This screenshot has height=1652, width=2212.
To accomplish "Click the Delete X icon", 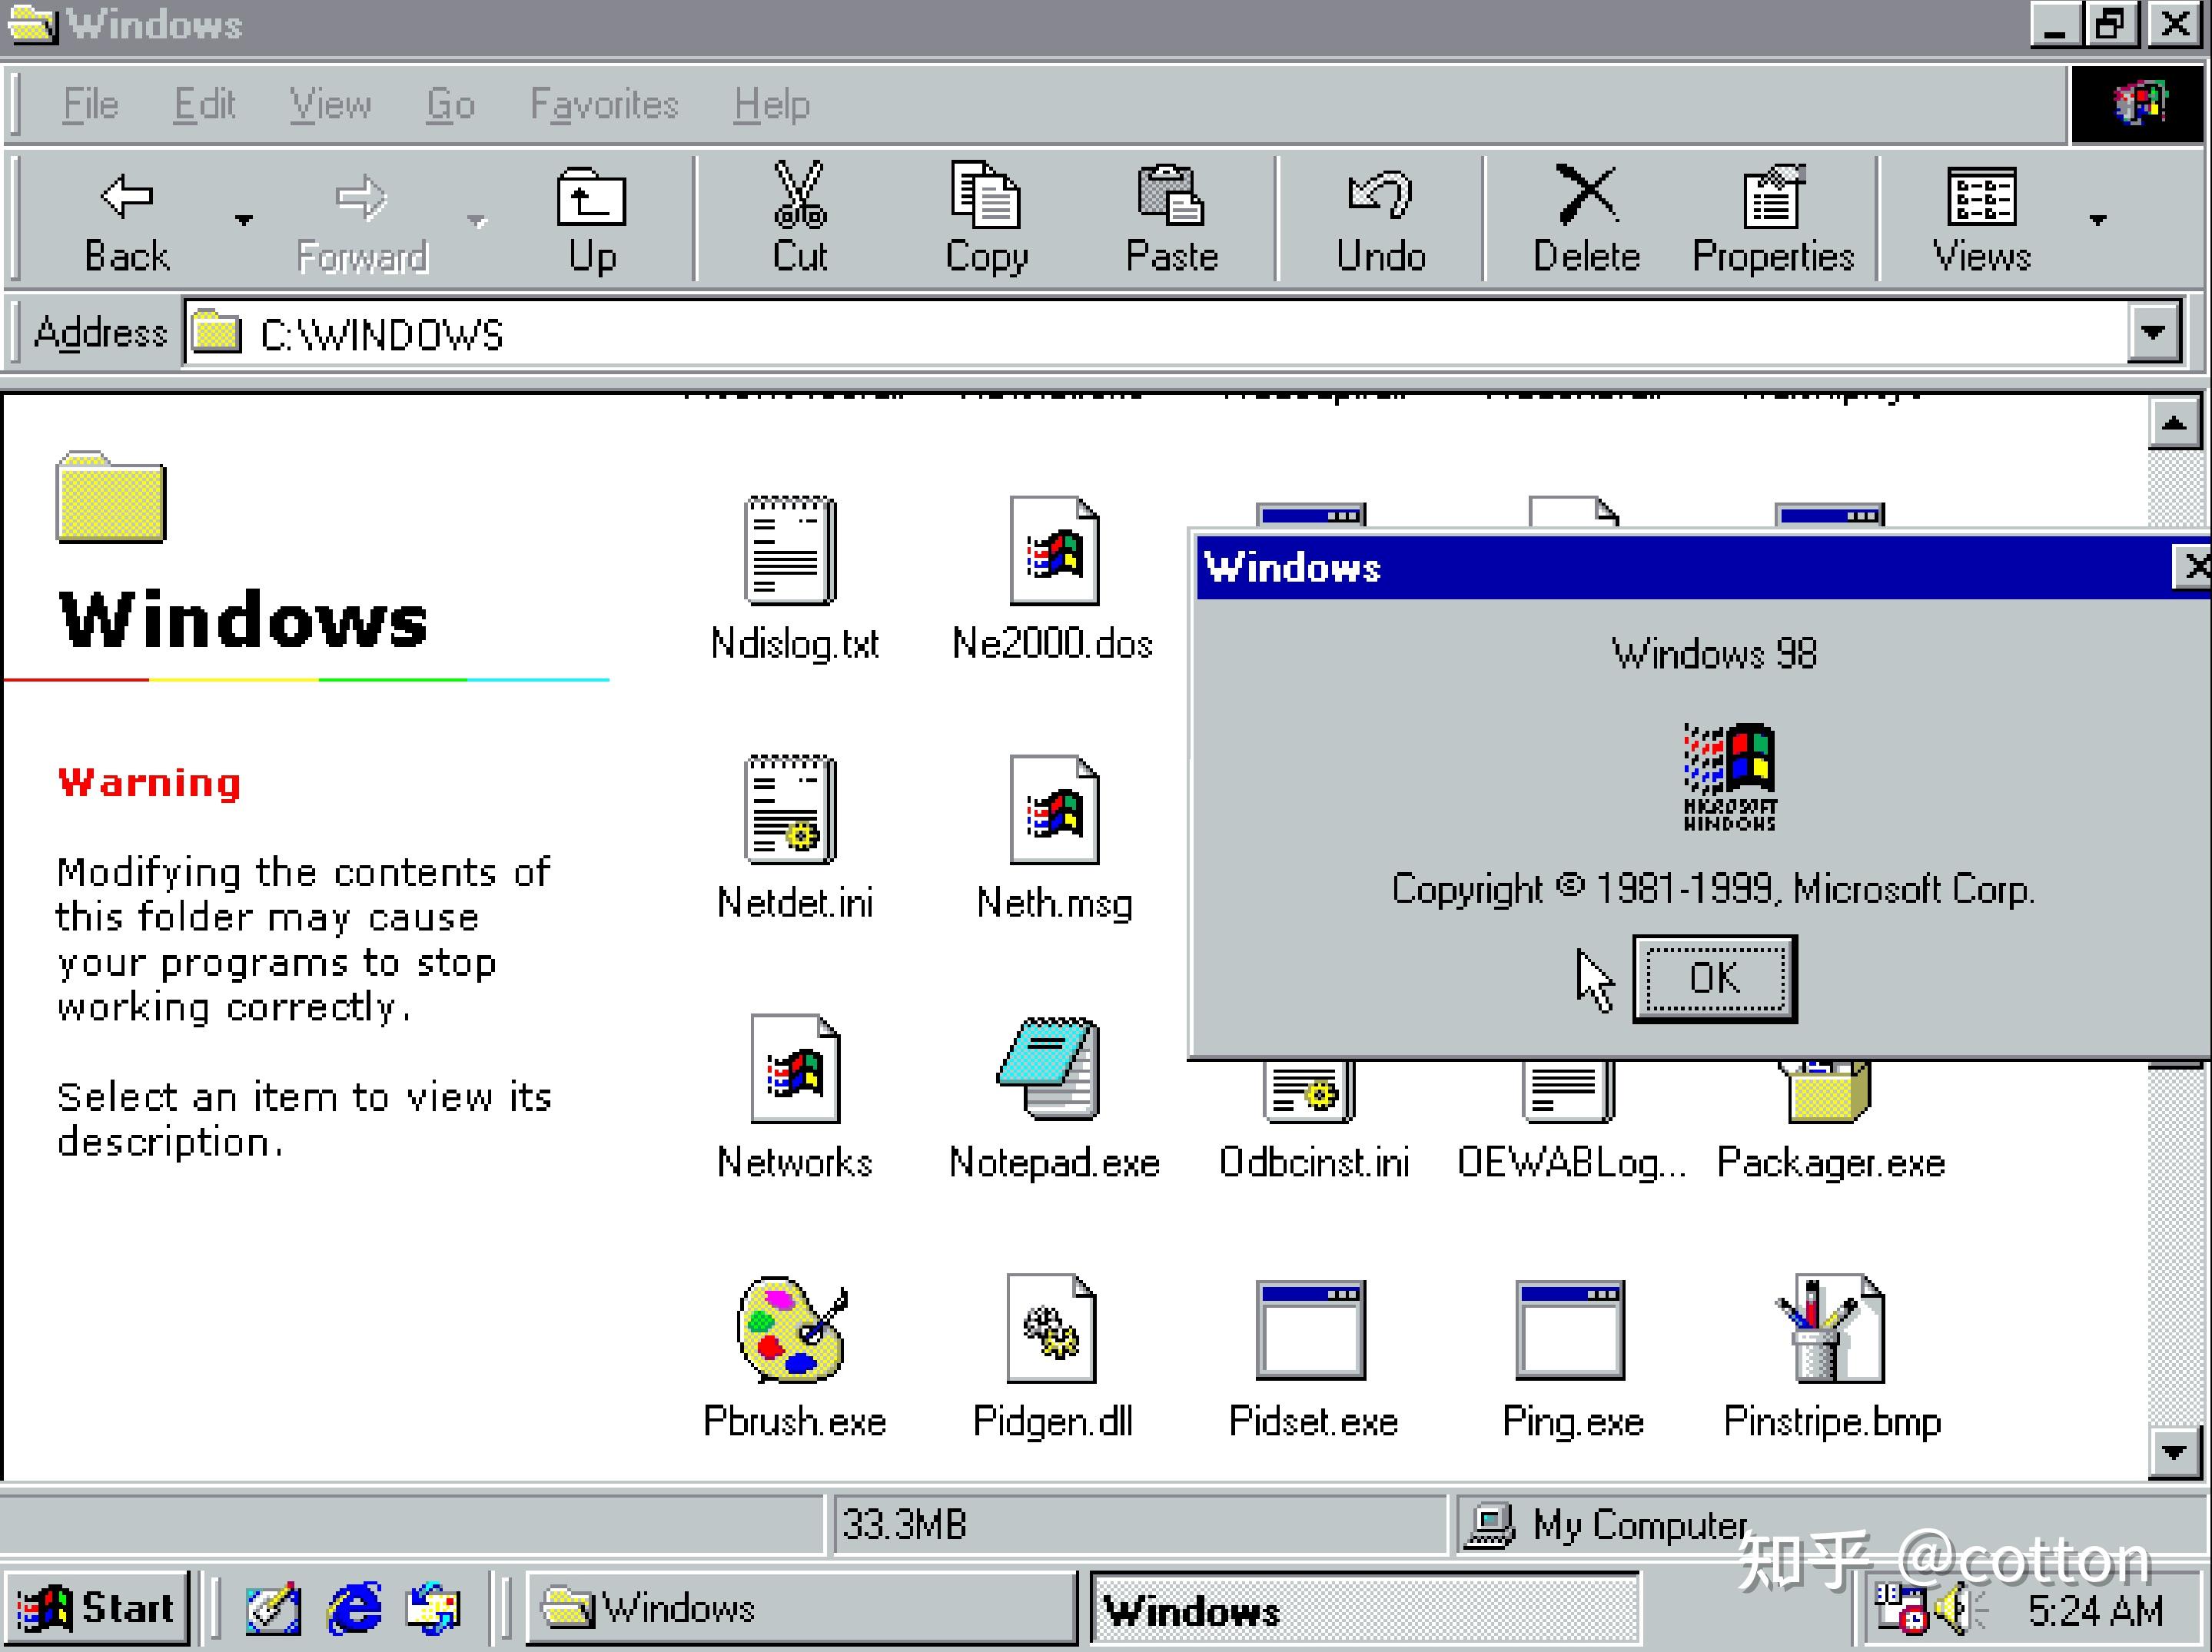I will click(1587, 194).
